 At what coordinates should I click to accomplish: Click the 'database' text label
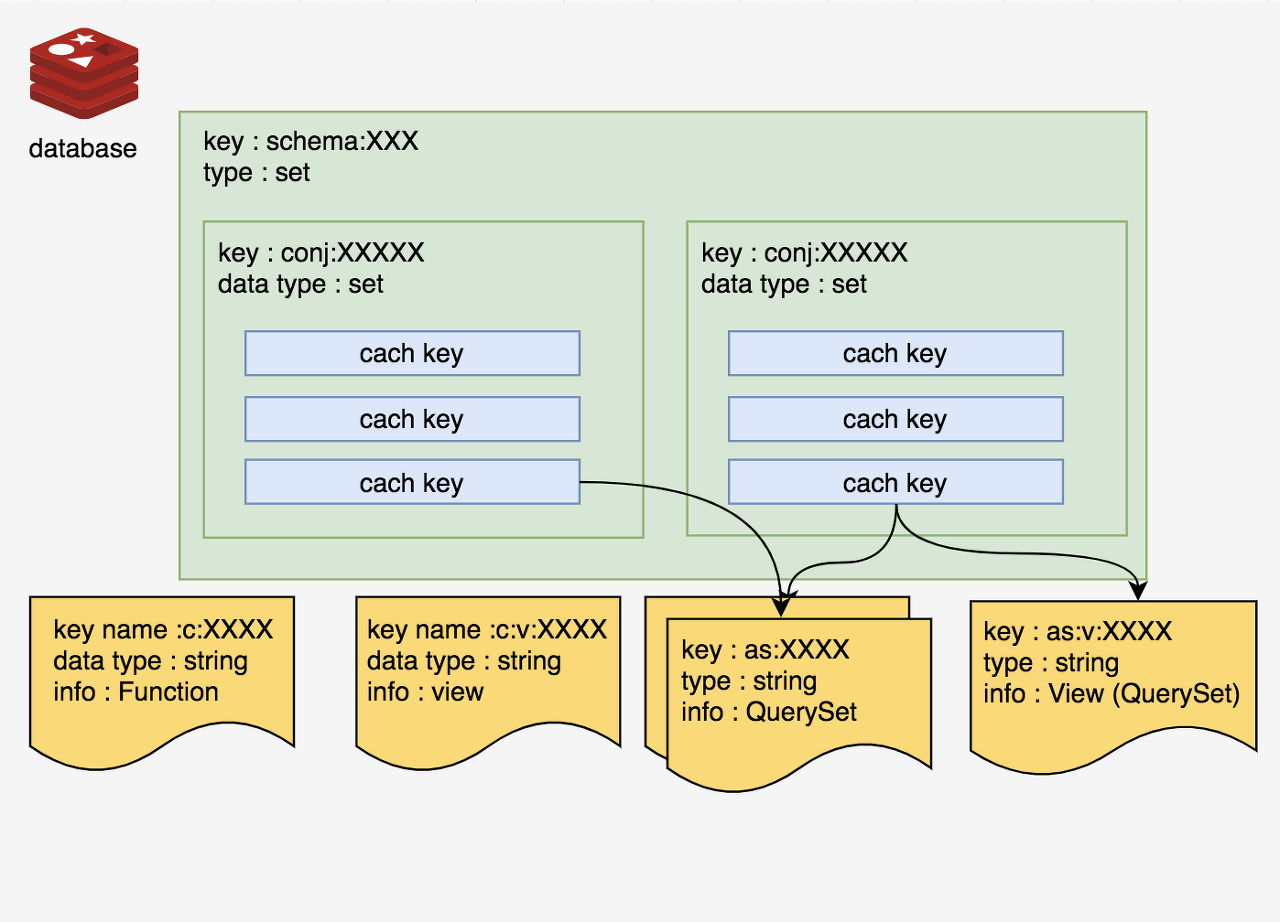(82, 148)
